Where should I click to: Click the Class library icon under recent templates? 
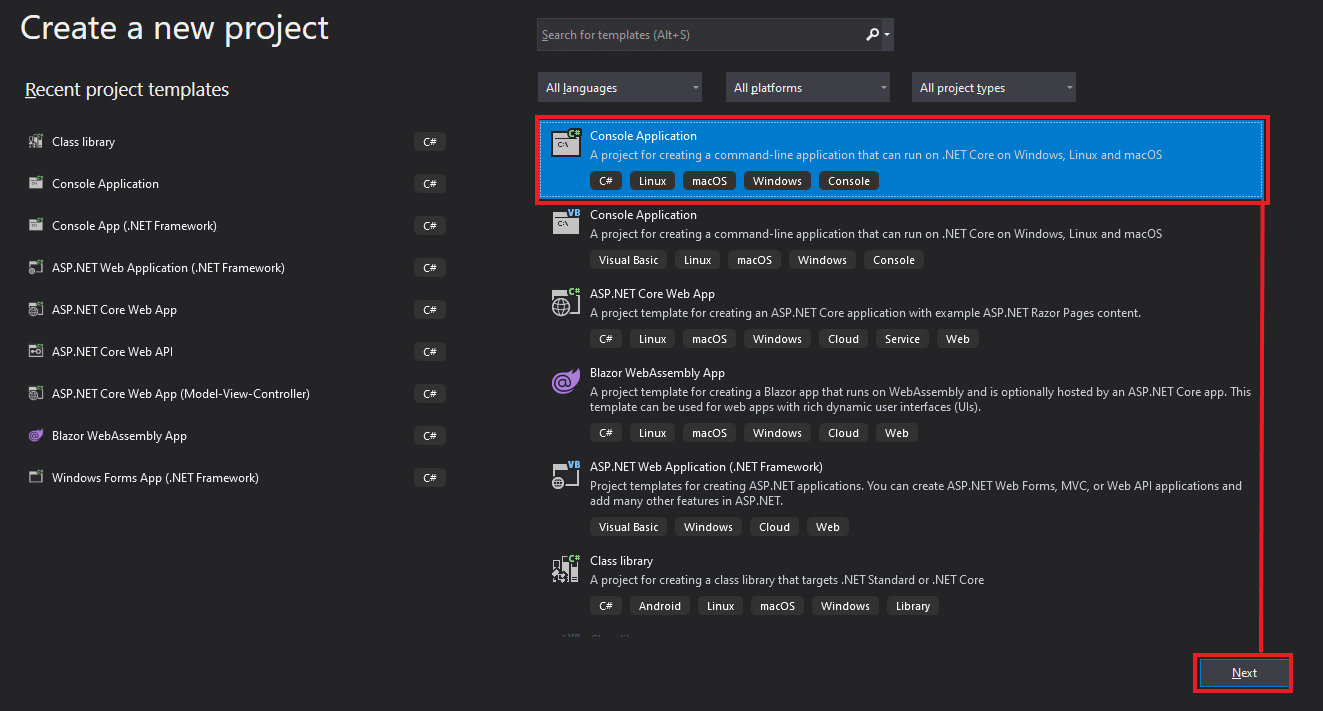pyautogui.click(x=35, y=141)
